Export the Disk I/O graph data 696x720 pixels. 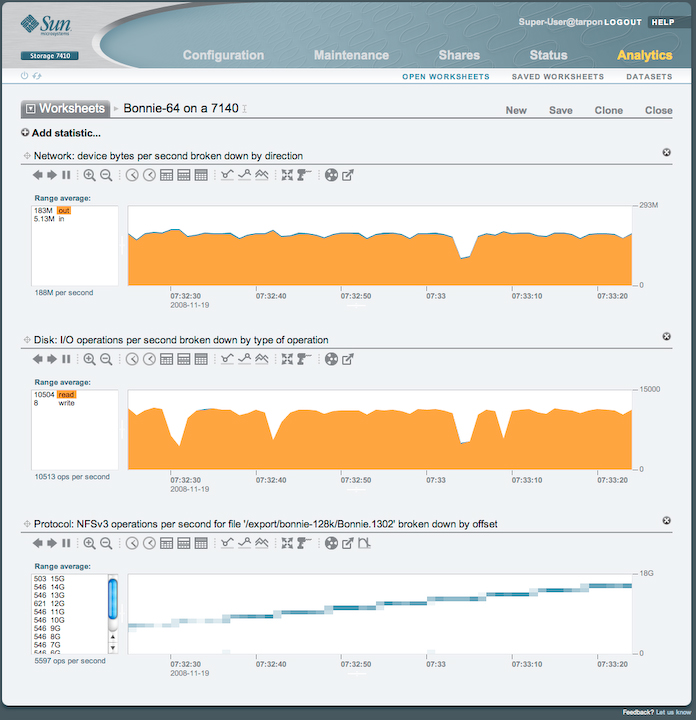[348, 359]
